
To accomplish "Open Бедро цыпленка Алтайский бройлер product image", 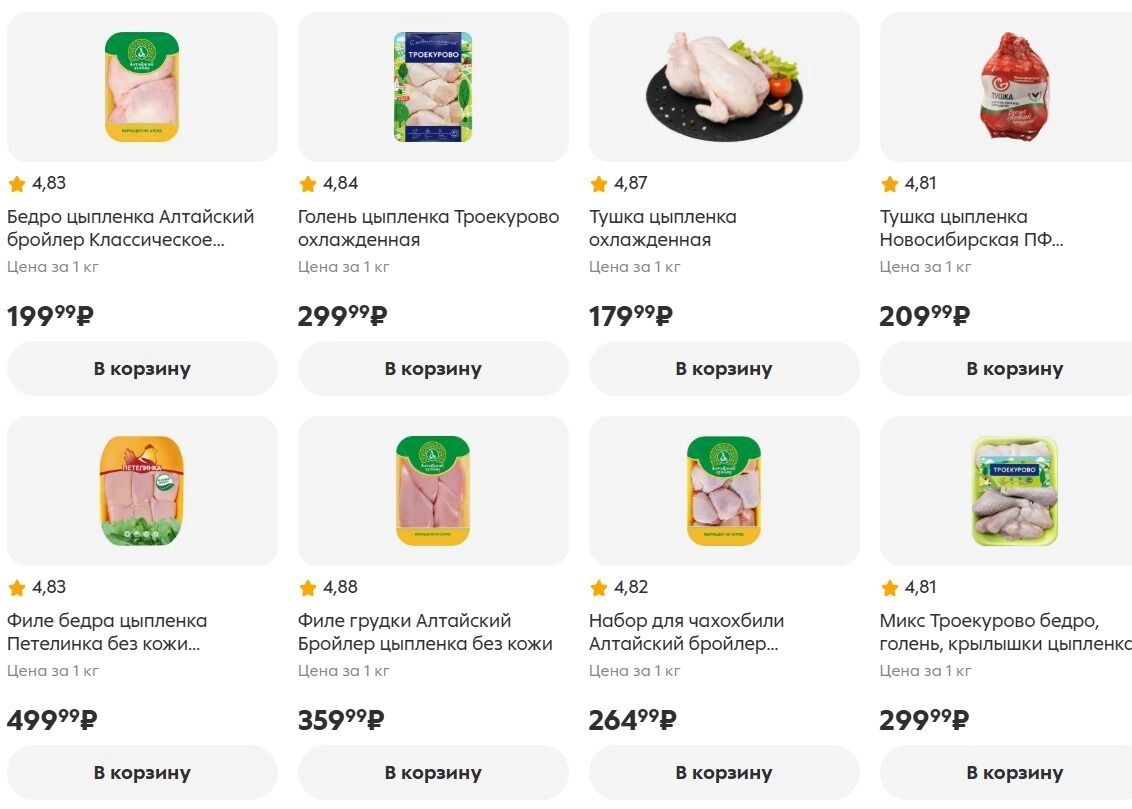I will [x=142, y=87].
